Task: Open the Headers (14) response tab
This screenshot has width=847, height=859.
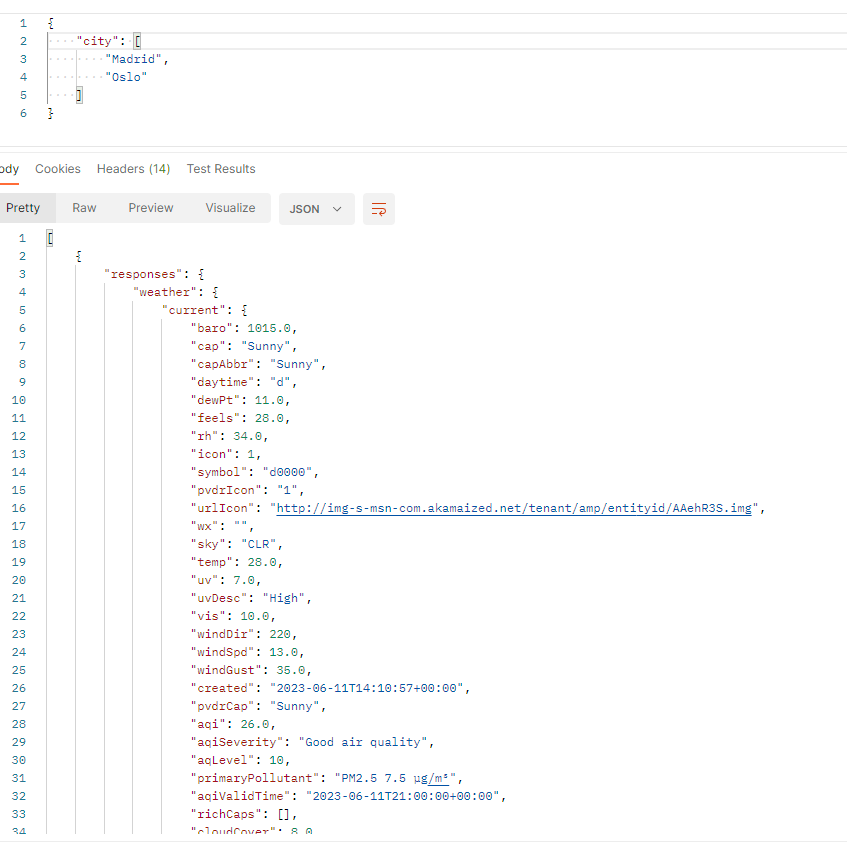Action: [x=133, y=169]
